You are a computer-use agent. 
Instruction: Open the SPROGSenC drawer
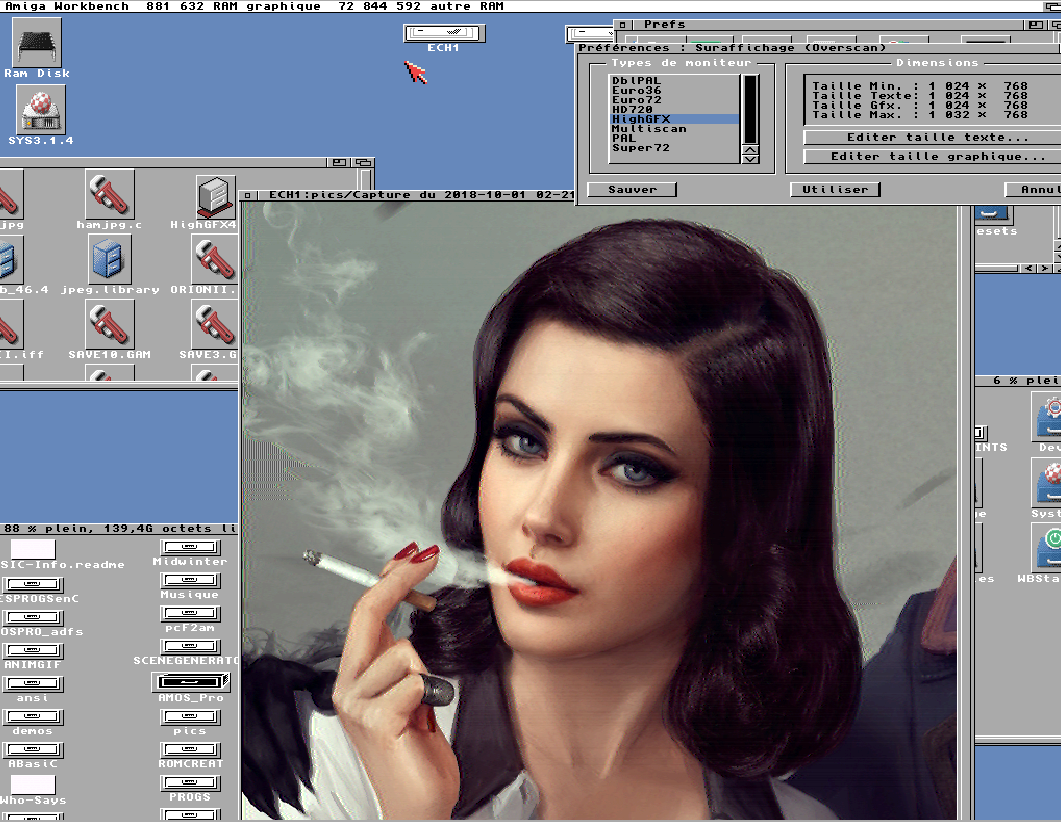click(32, 584)
